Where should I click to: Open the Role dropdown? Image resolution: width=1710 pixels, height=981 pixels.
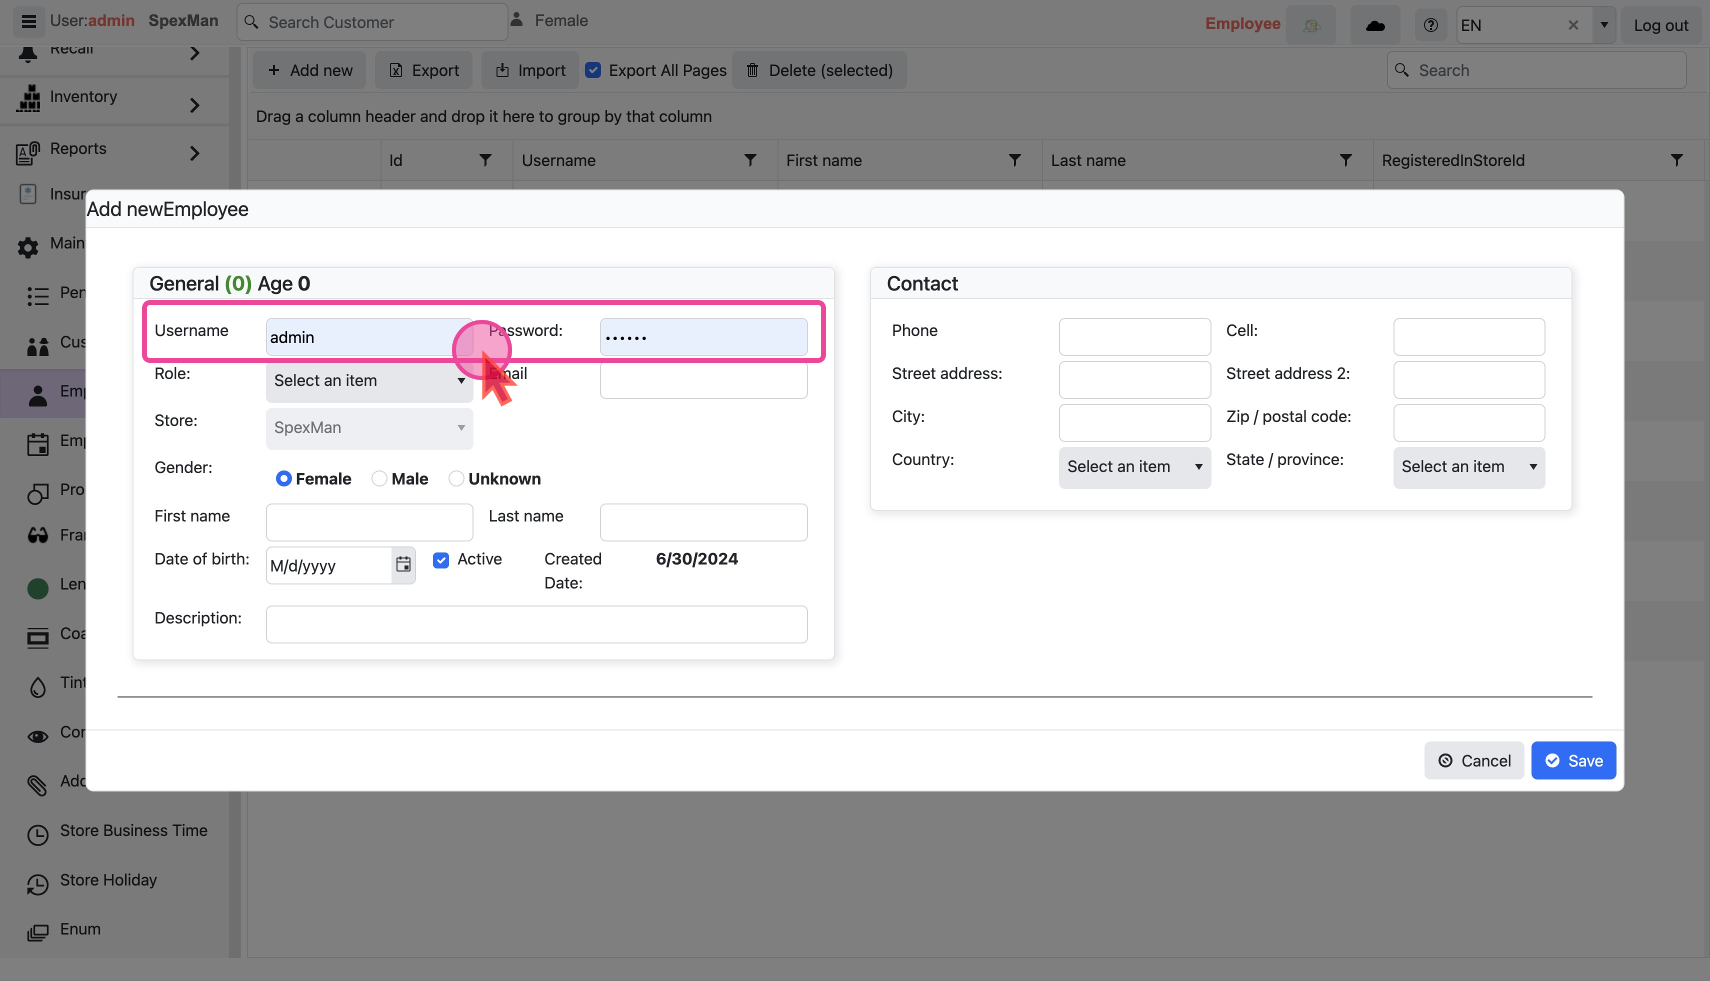click(x=369, y=381)
